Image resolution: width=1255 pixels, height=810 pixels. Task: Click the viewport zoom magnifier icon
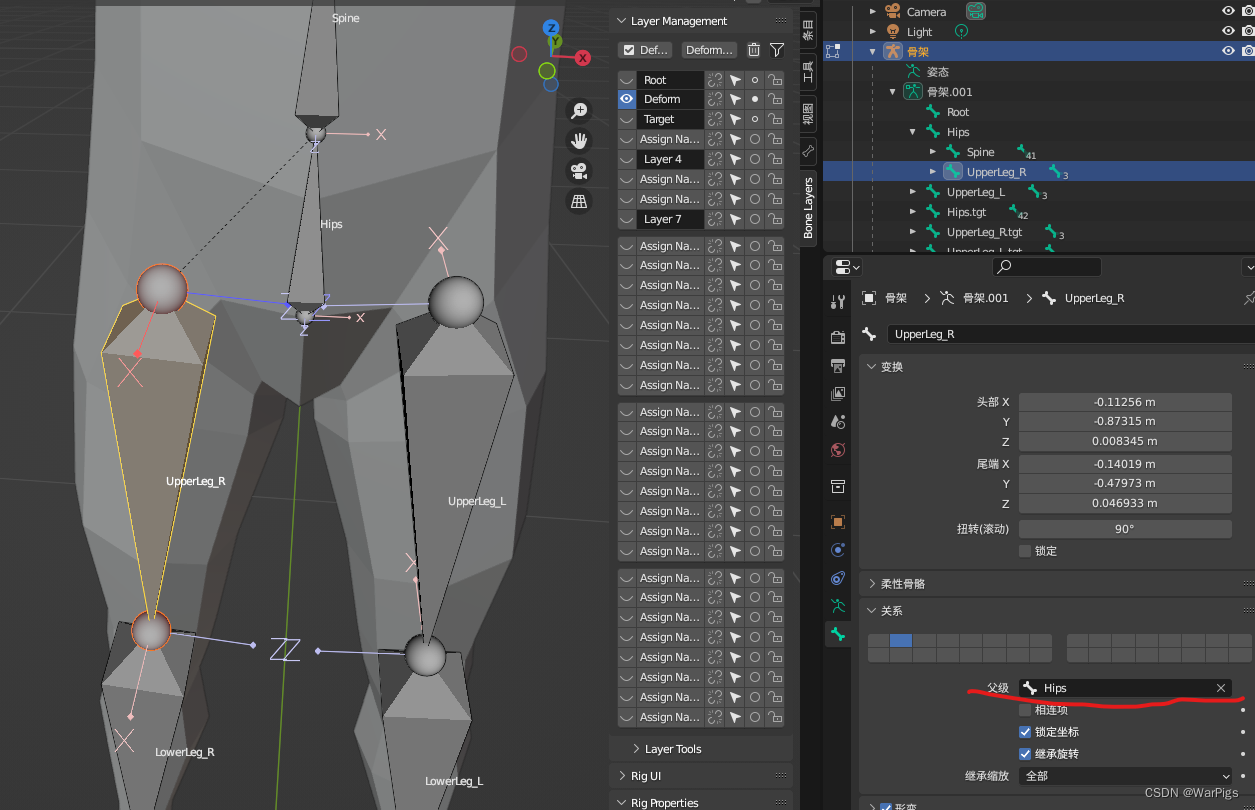click(580, 111)
